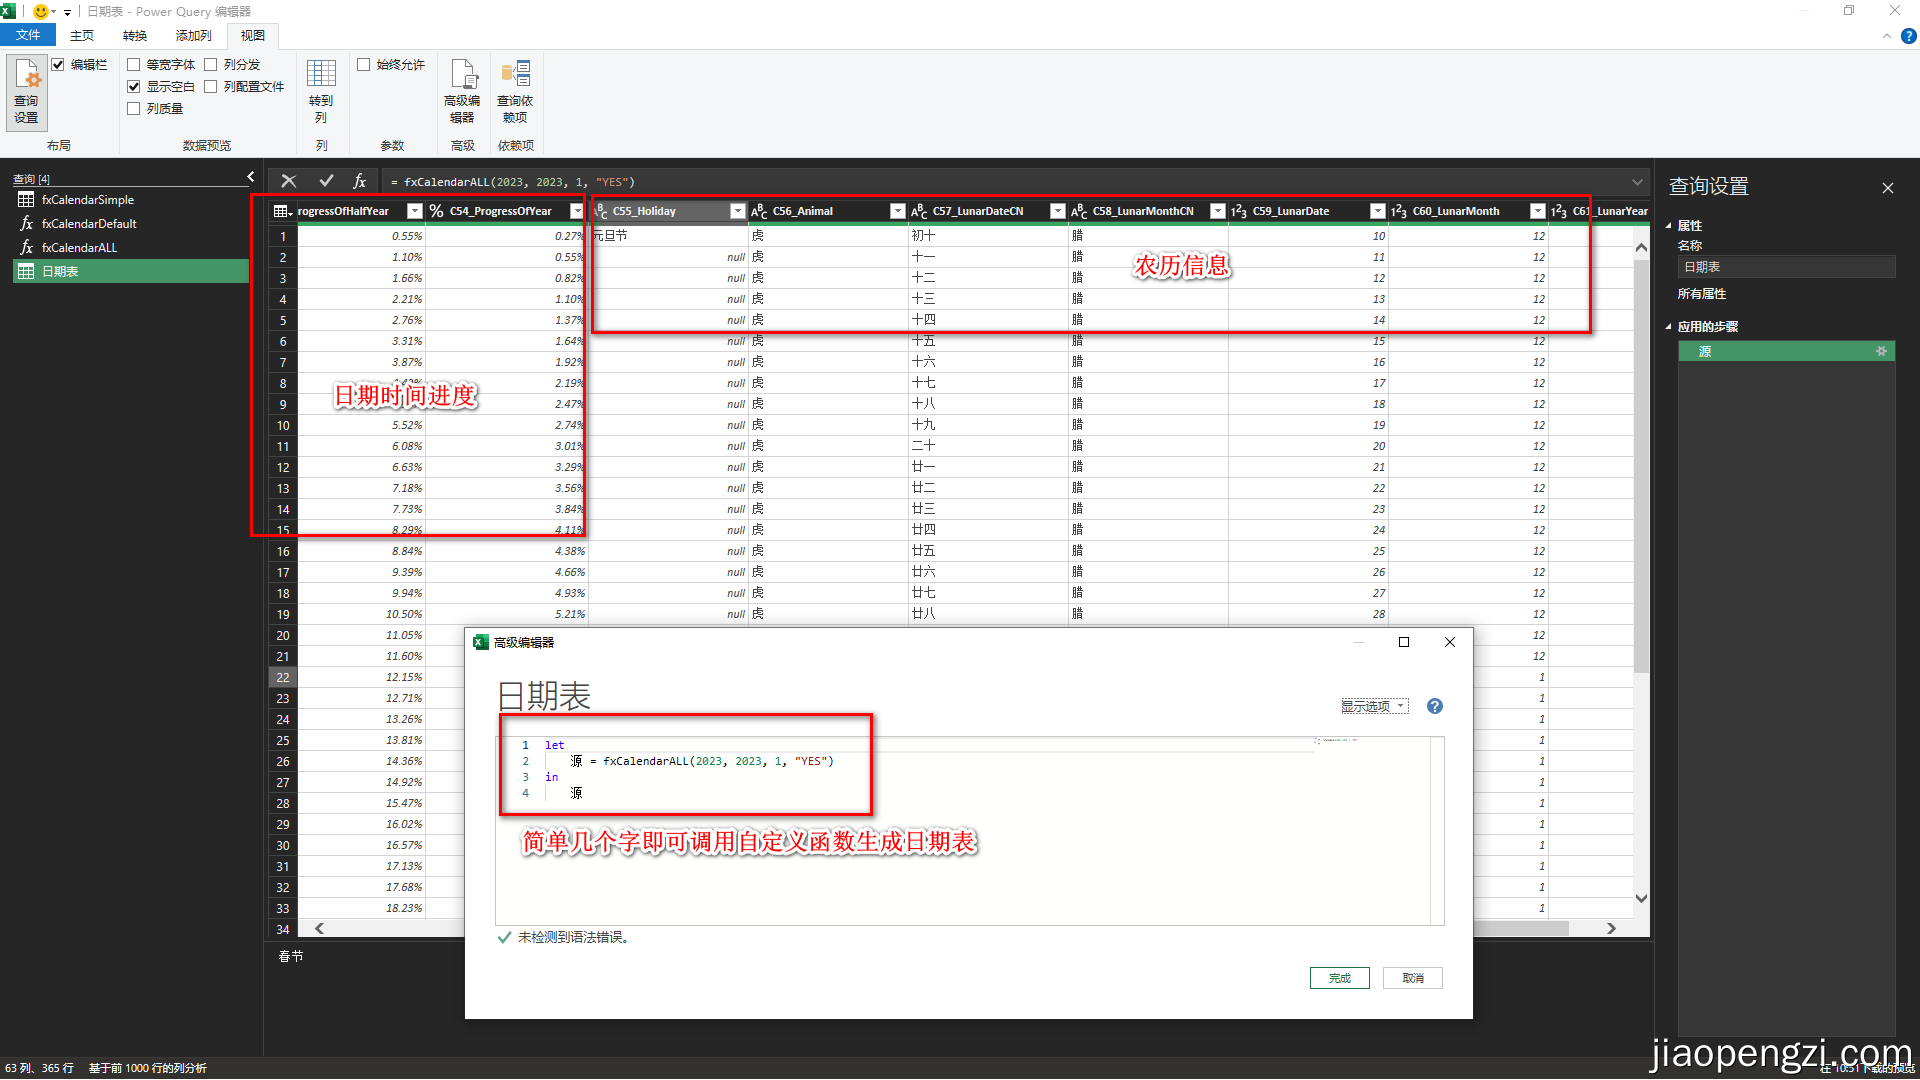Enable the 列质量 column quality checkbox
This screenshot has height=1080, width=1920.
click(x=134, y=109)
